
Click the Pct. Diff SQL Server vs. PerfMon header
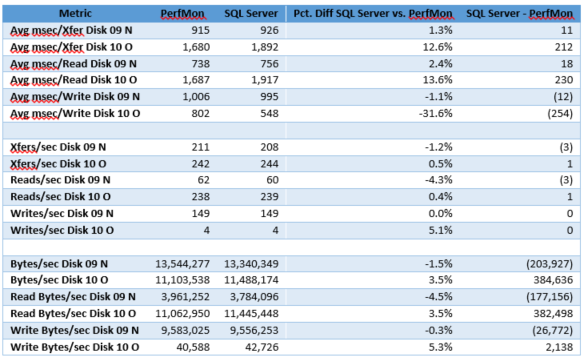(373, 14)
